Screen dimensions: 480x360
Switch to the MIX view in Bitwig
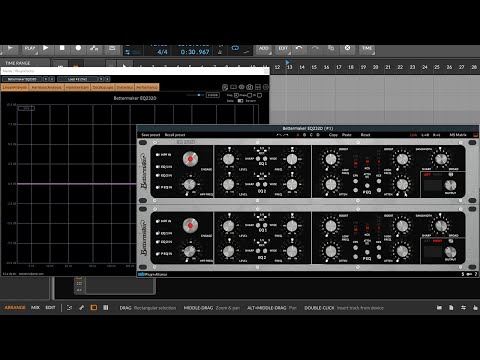click(x=35, y=308)
